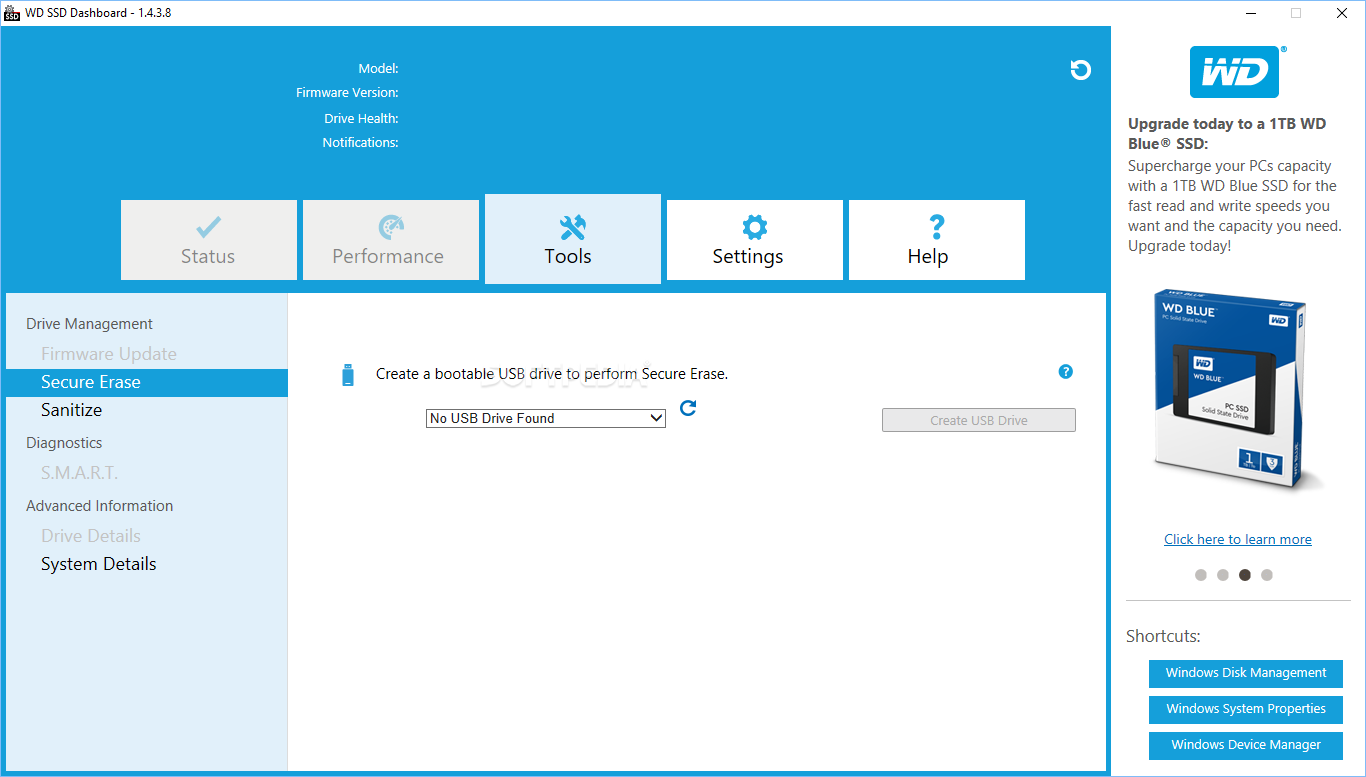Expand the No USB Drive Found dropdown
Viewport: 1366px width, 777px height.
[x=546, y=418]
